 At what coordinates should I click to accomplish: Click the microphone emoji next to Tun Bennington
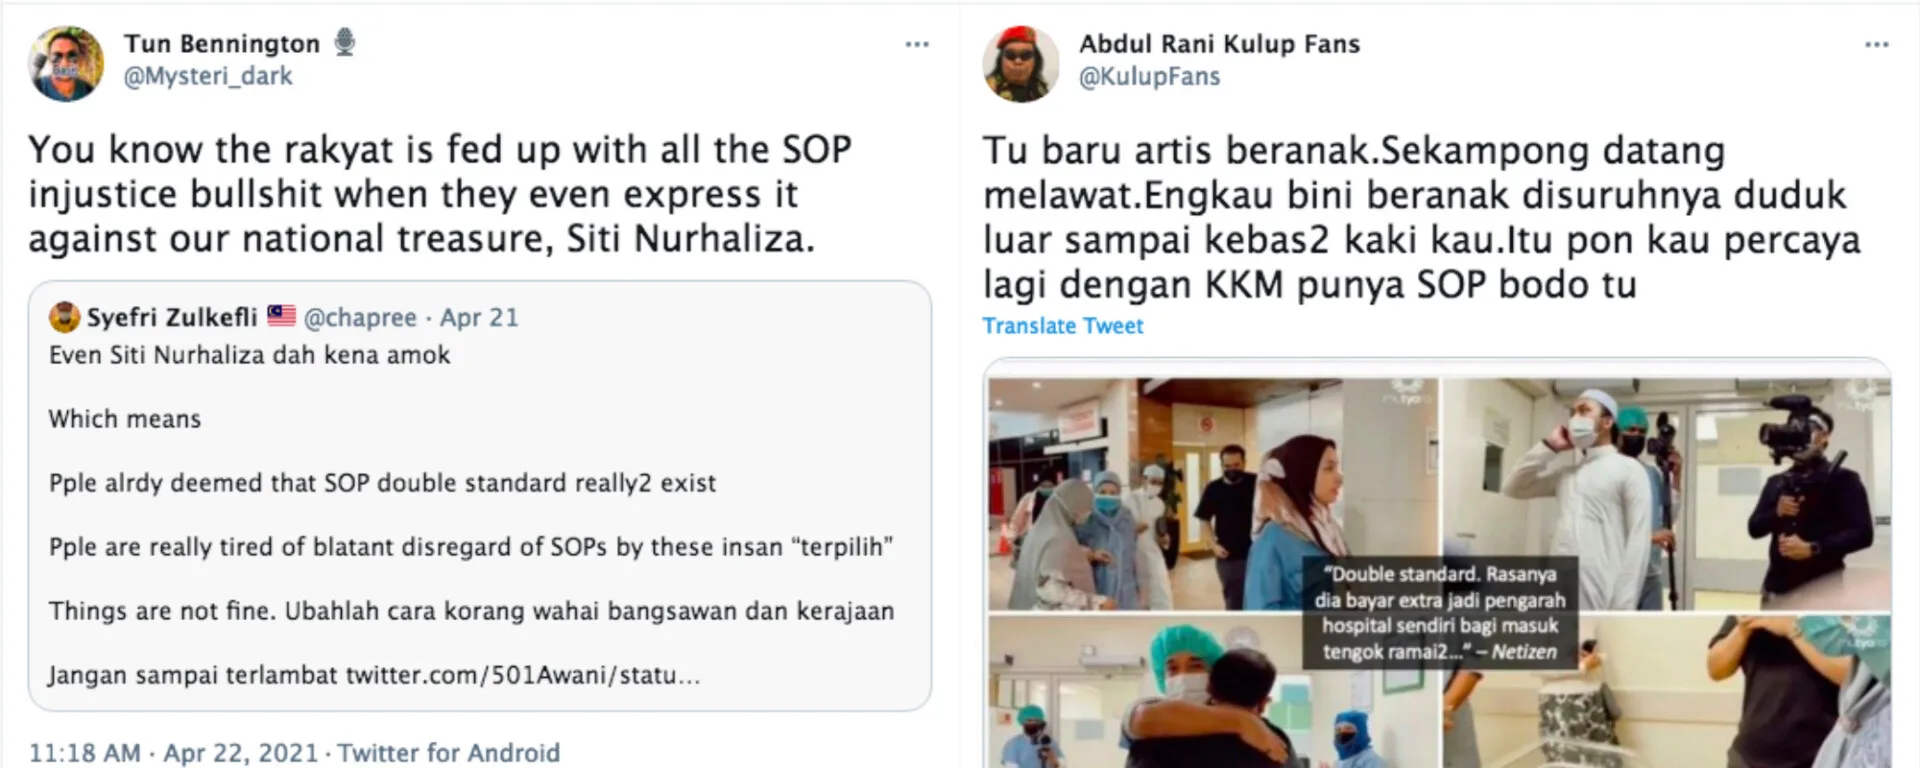tap(345, 43)
